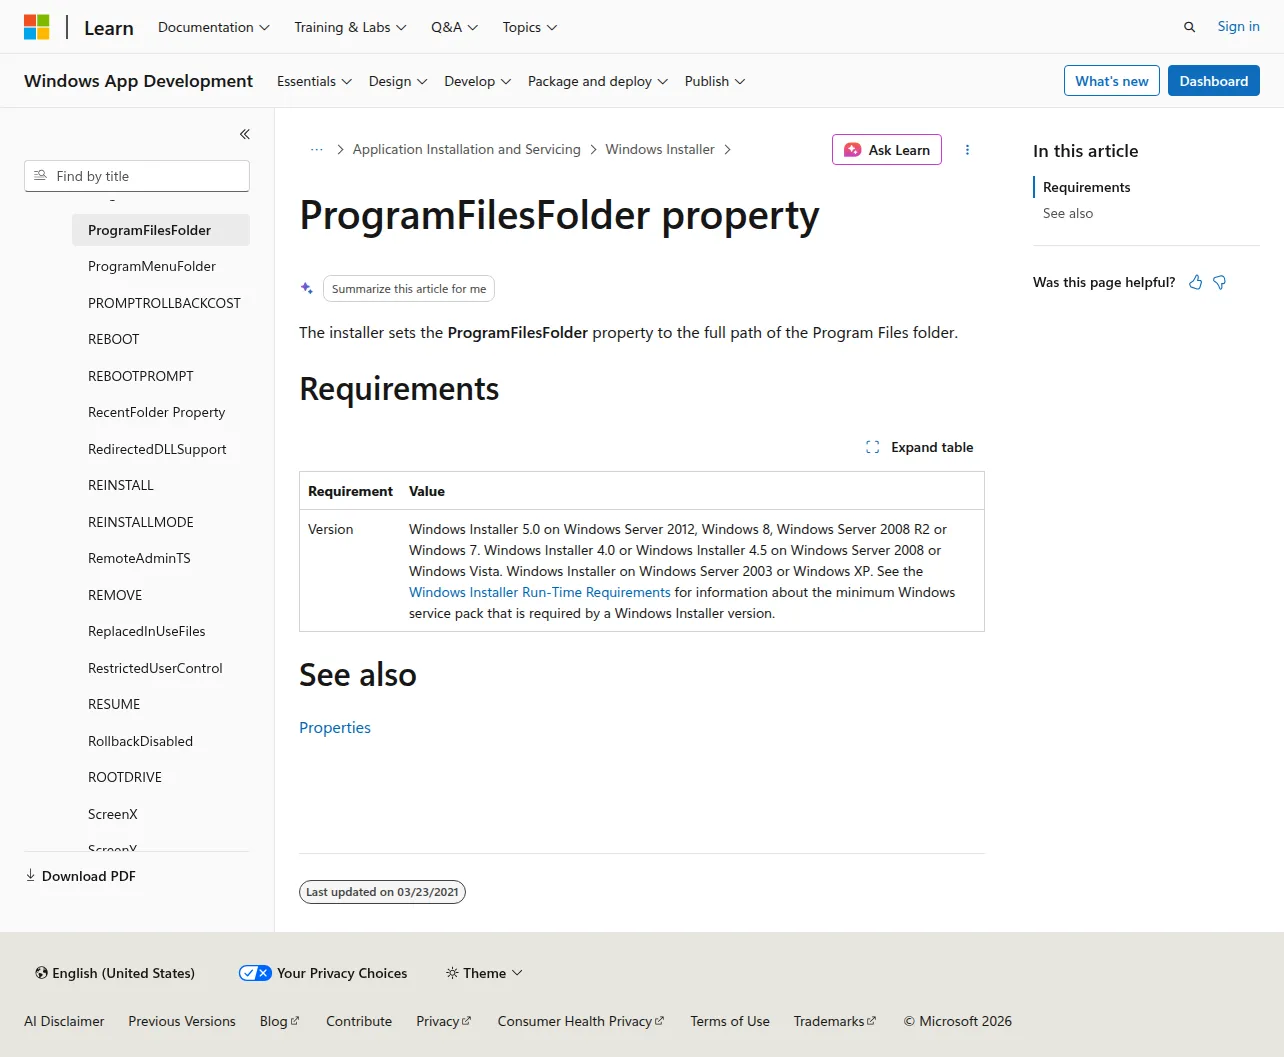Open the Properties link under See also

click(x=335, y=728)
